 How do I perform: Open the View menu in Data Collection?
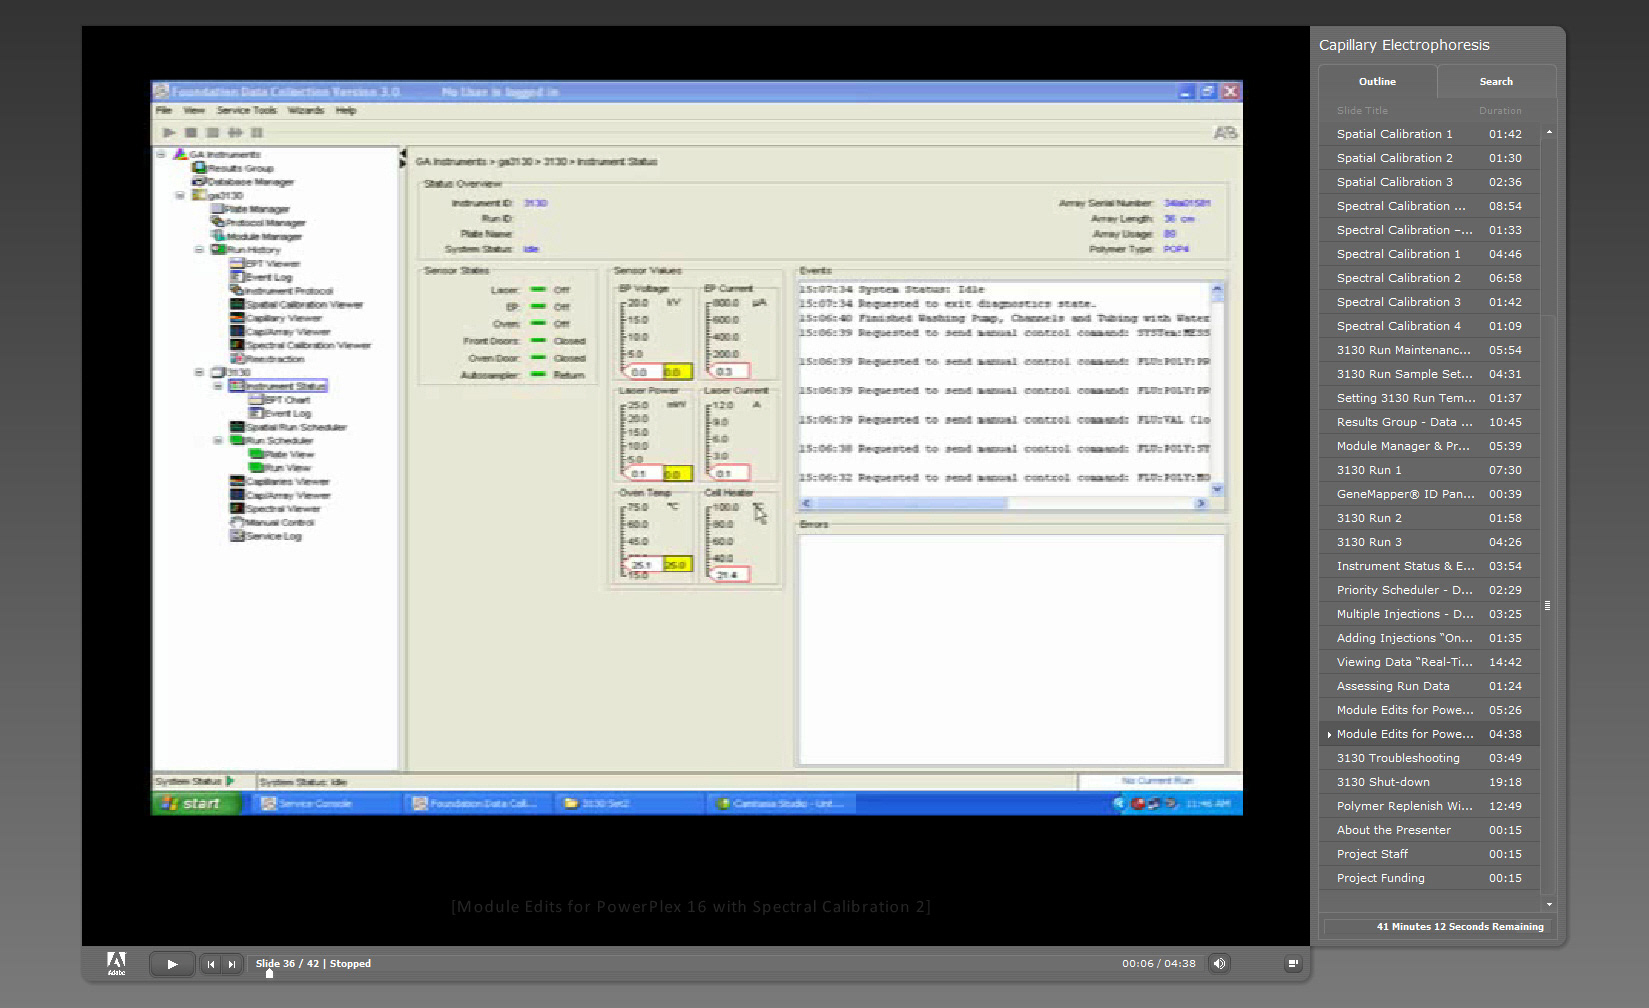click(194, 110)
